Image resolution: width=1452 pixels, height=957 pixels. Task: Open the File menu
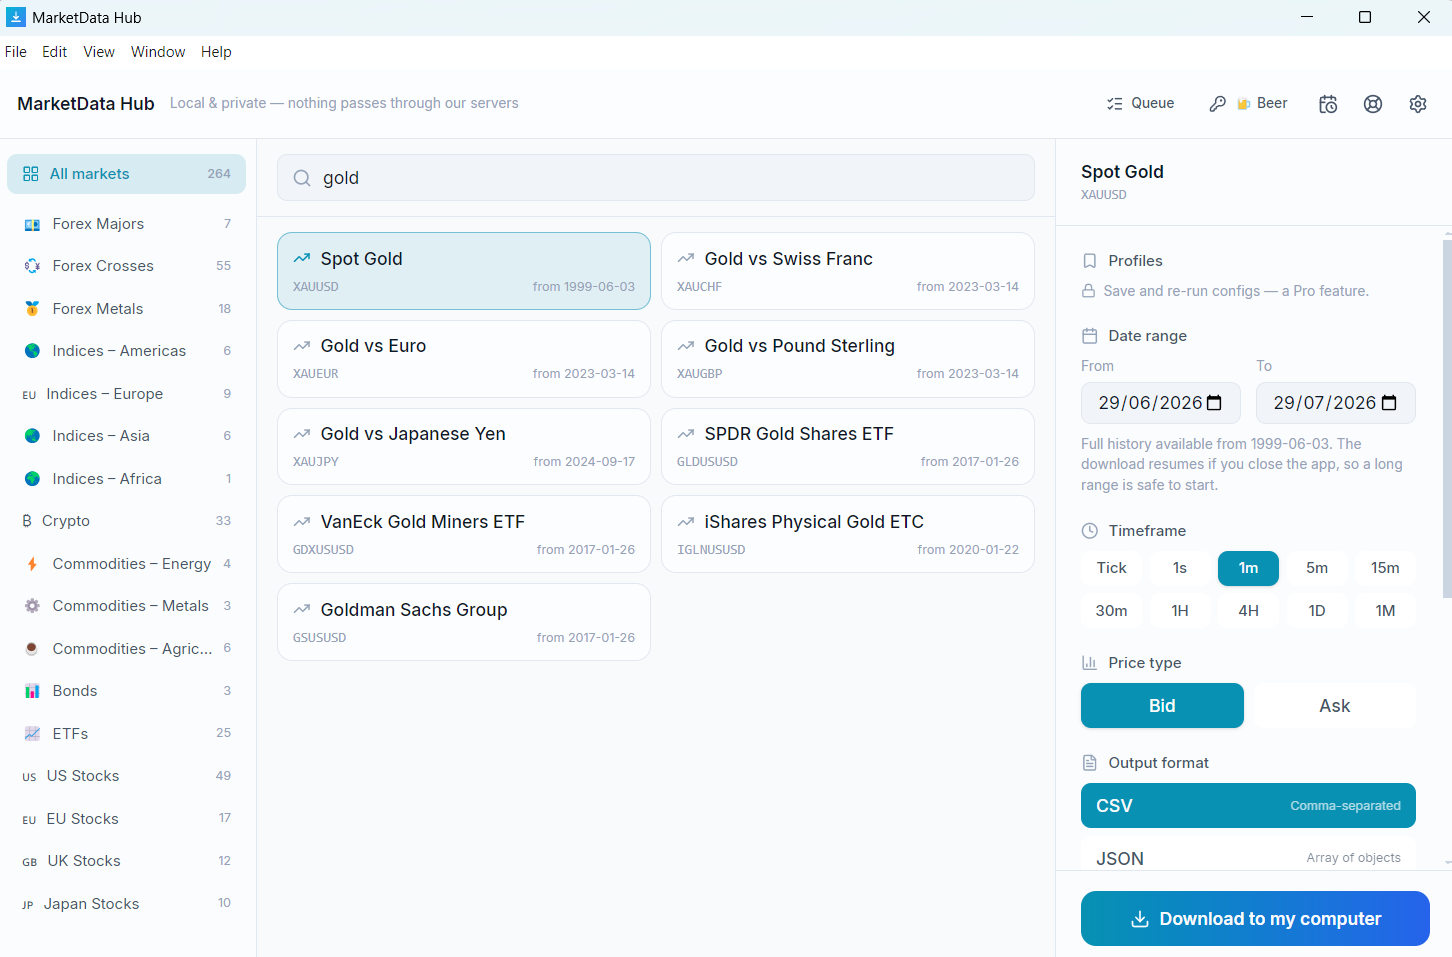pyautogui.click(x=16, y=52)
